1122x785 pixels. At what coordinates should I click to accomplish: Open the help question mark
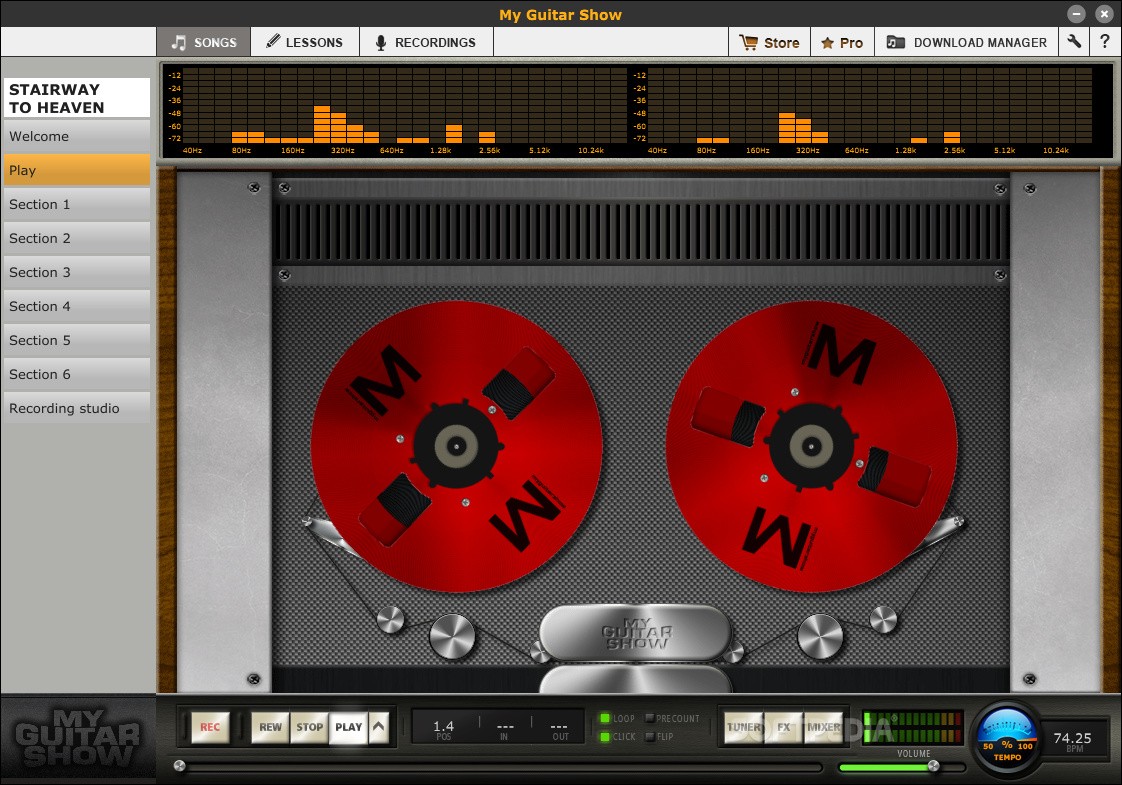coord(1105,42)
